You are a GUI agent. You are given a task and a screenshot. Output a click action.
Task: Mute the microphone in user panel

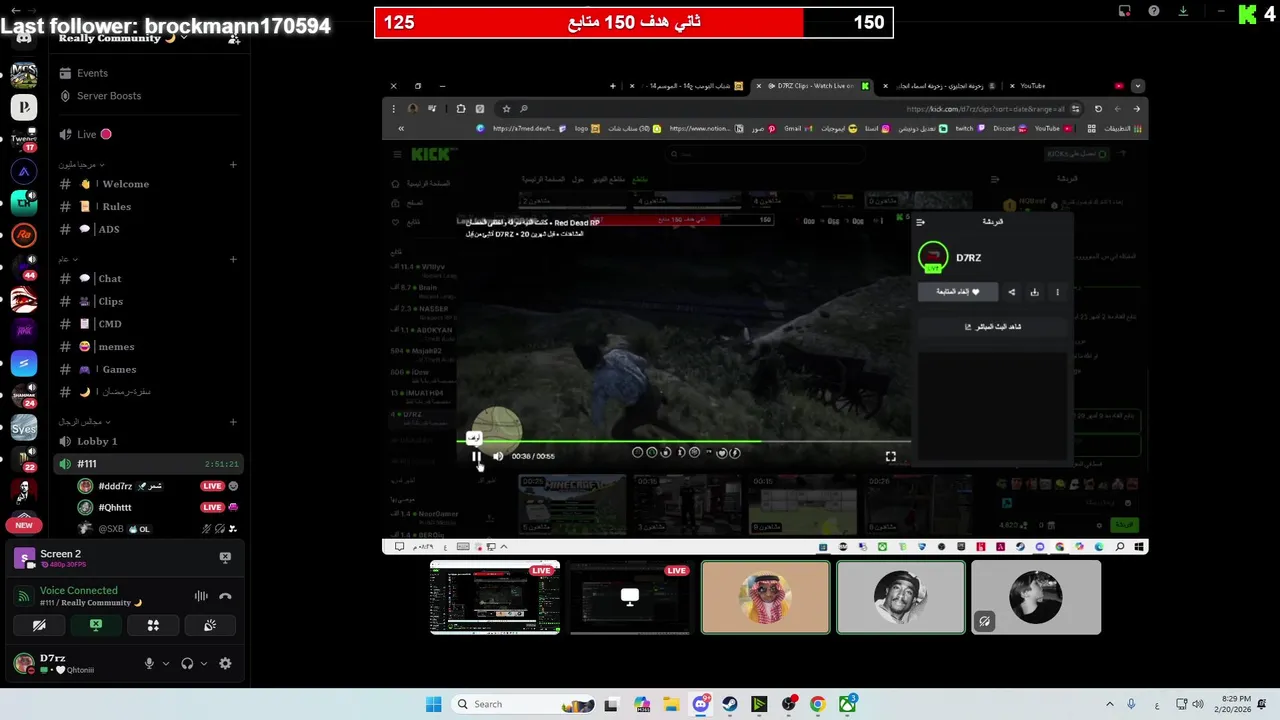click(149, 663)
